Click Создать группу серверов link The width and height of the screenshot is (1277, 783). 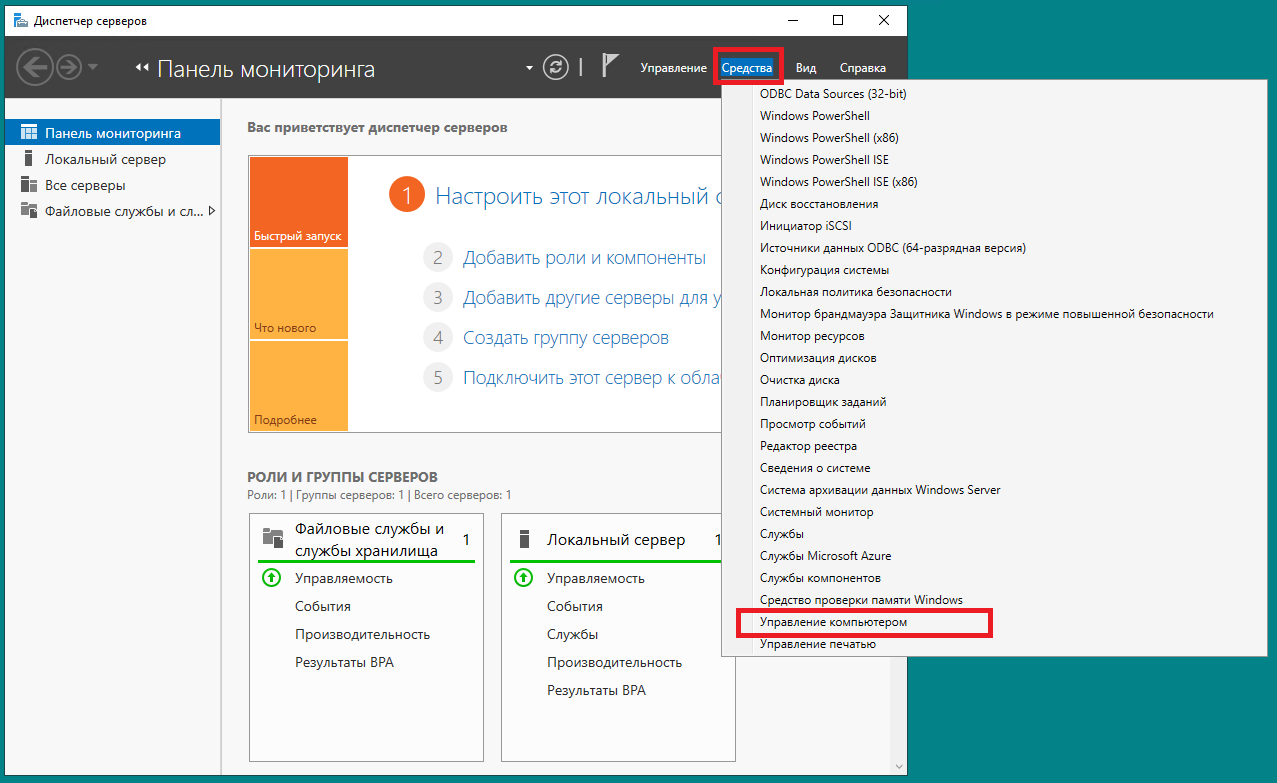pyautogui.click(x=565, y=338)
